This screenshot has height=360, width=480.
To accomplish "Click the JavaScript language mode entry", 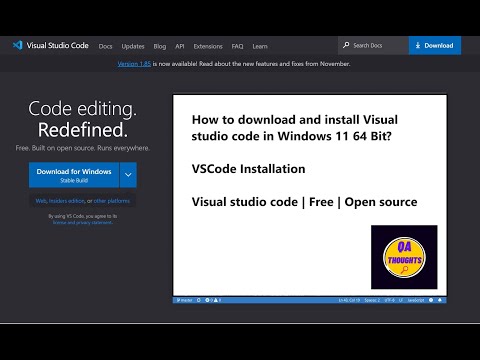I will [x=416, y=300].
